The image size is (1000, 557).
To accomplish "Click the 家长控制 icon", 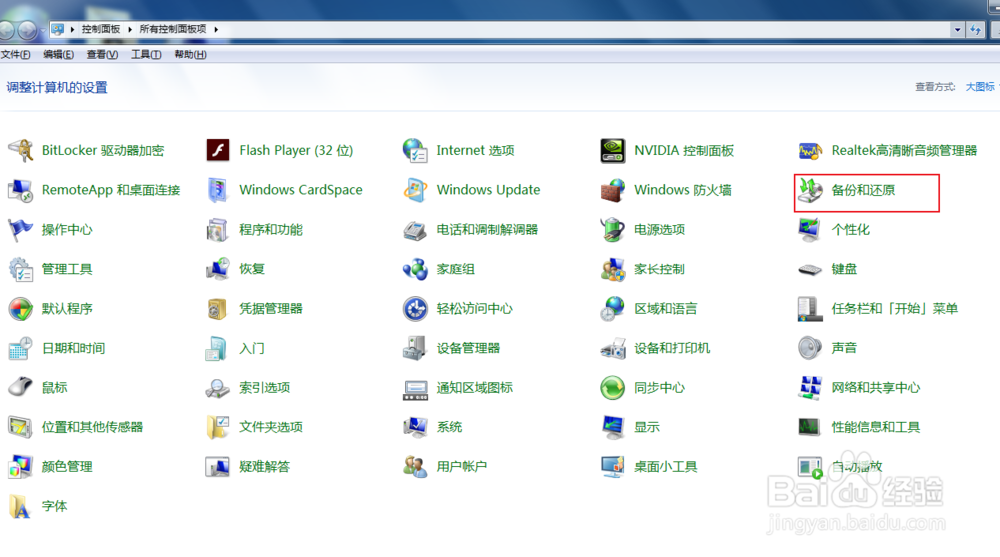I will 613,269.
